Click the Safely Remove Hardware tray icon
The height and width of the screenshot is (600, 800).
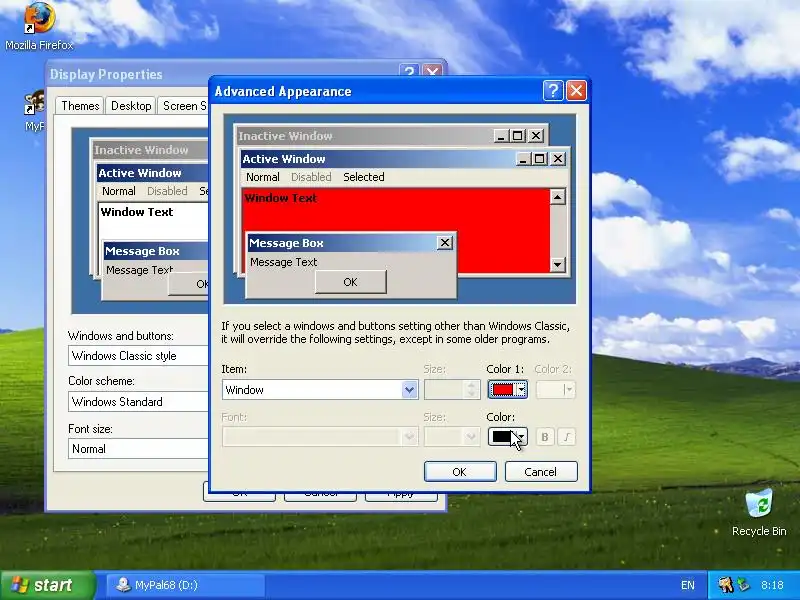tap(744, 585)
